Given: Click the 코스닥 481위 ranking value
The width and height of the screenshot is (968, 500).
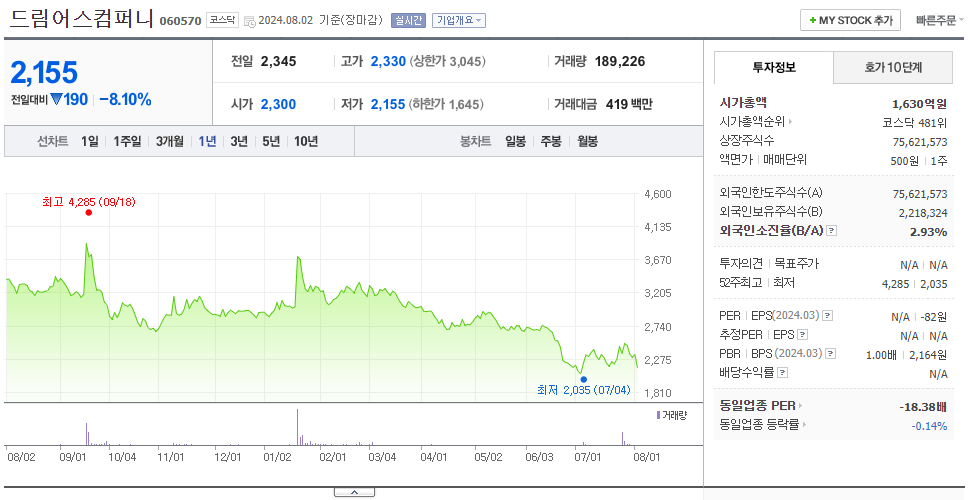Looking at the screenshot, I should (915, 122).
